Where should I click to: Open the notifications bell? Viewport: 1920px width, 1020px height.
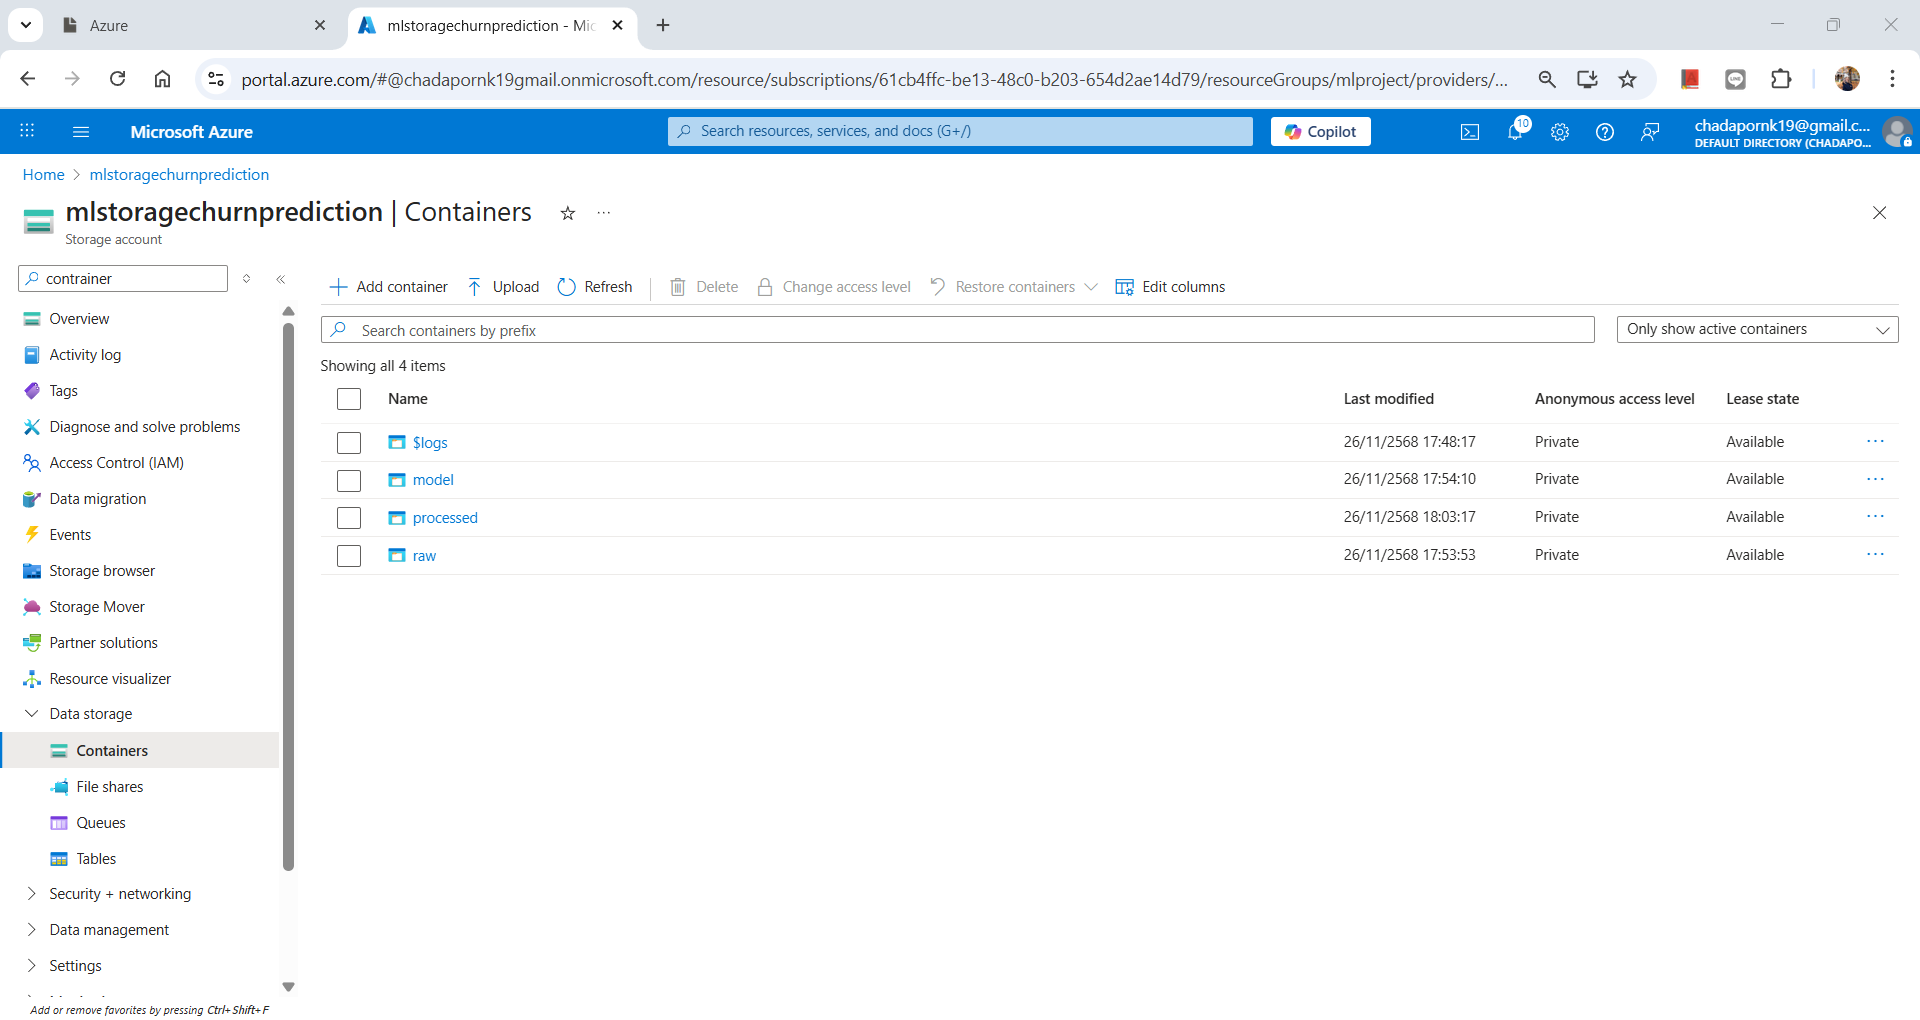coord(1516,131)
